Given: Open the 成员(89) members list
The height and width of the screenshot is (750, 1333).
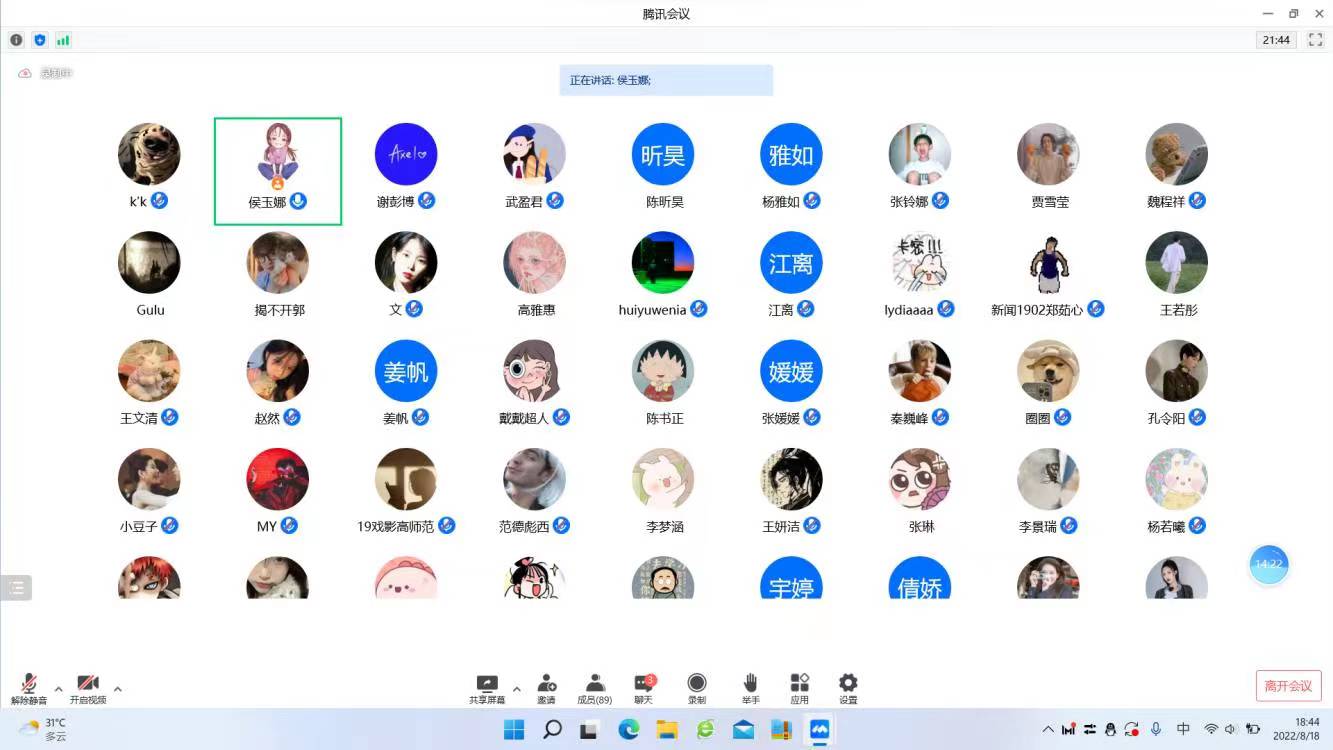Looking at the screenshot, I should pyautogui.click(x=595, y=688).
